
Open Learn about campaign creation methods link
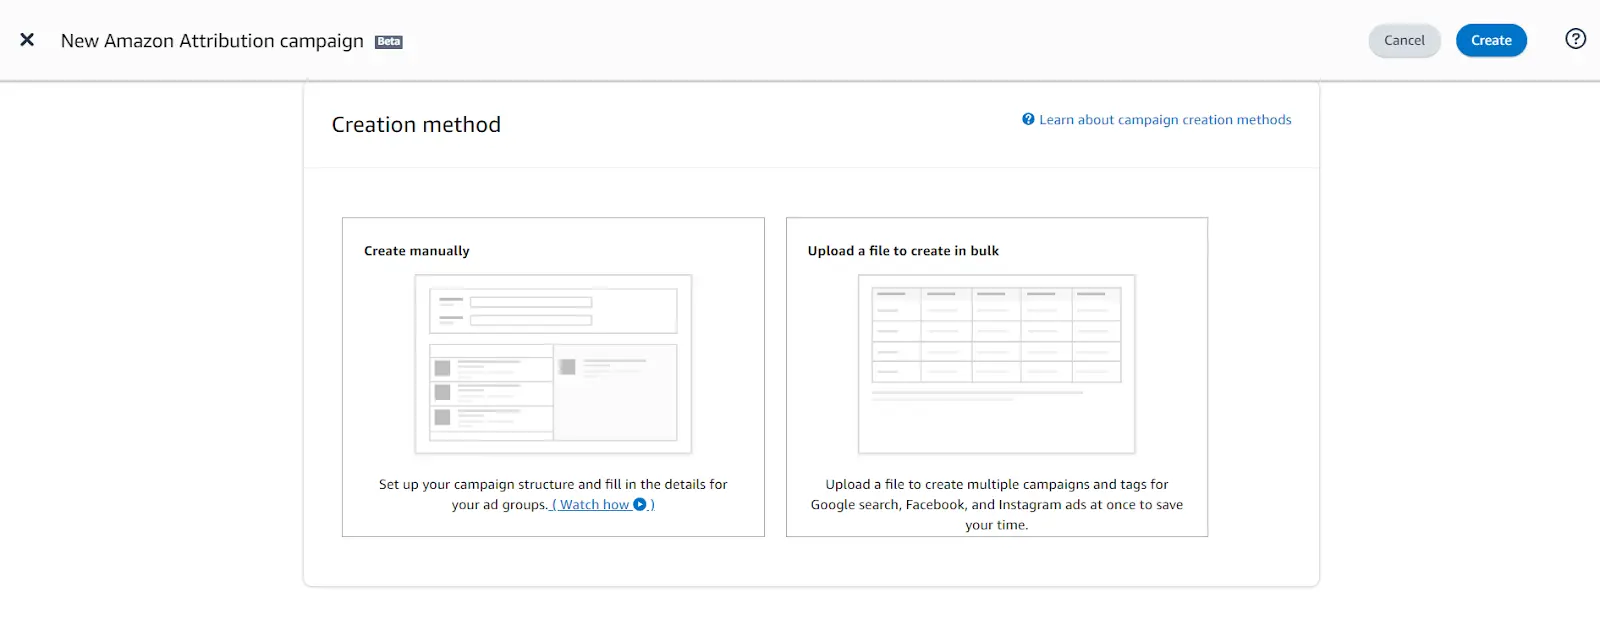[x=1157, y=119]
